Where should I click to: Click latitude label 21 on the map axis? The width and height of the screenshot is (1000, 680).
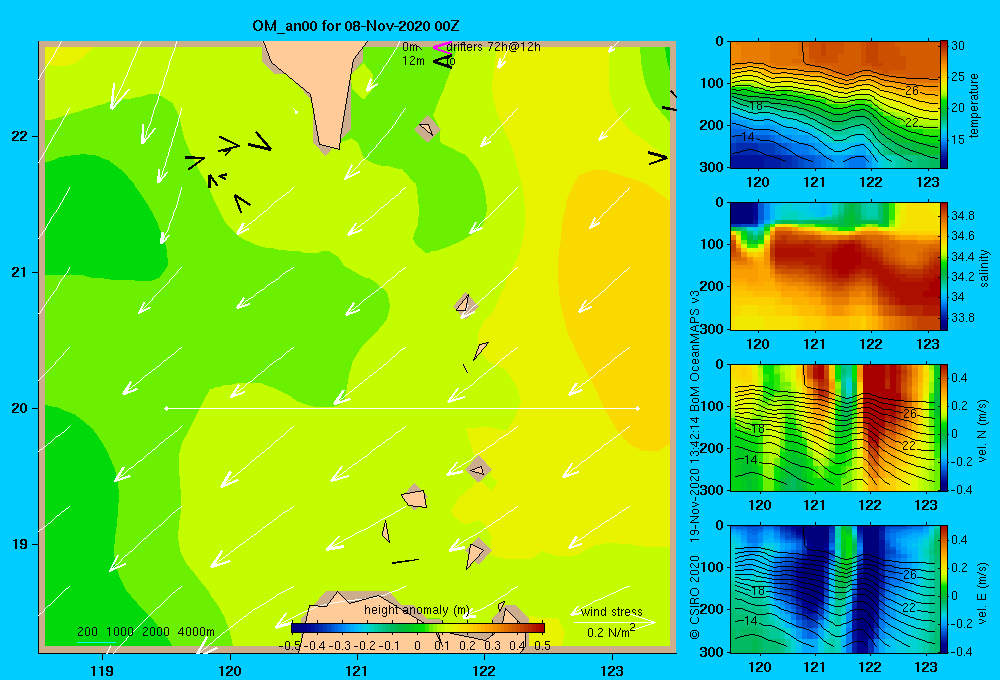[x=20, y=272]
